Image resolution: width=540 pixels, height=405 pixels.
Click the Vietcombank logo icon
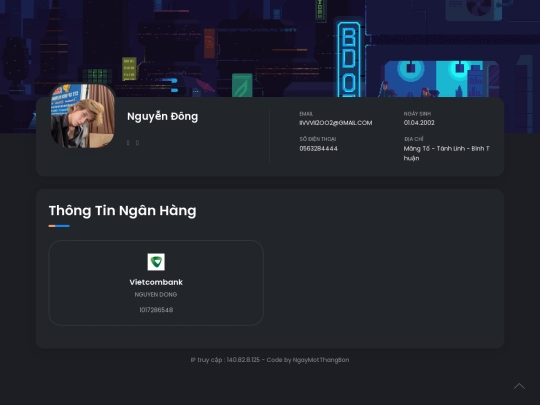pos(156,262)
